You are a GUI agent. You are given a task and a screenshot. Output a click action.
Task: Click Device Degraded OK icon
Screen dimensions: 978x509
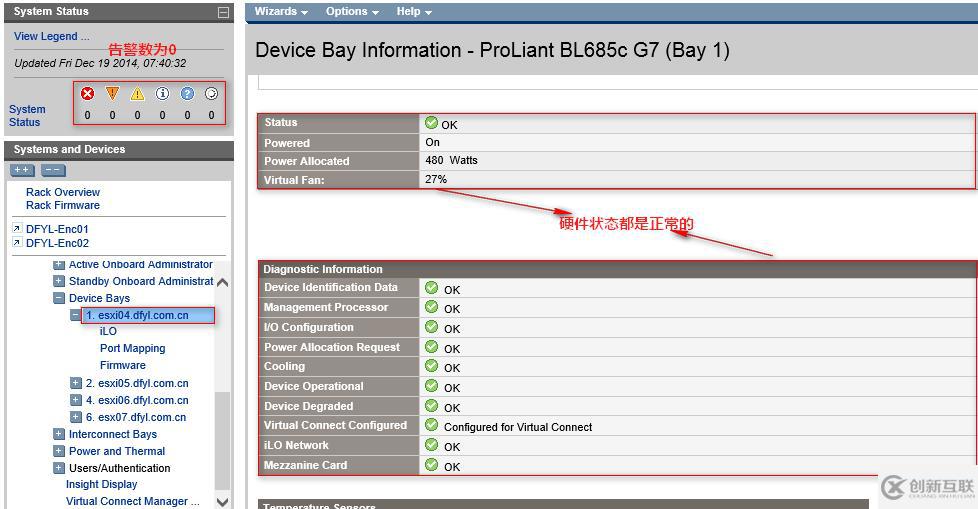pos(432,406)
